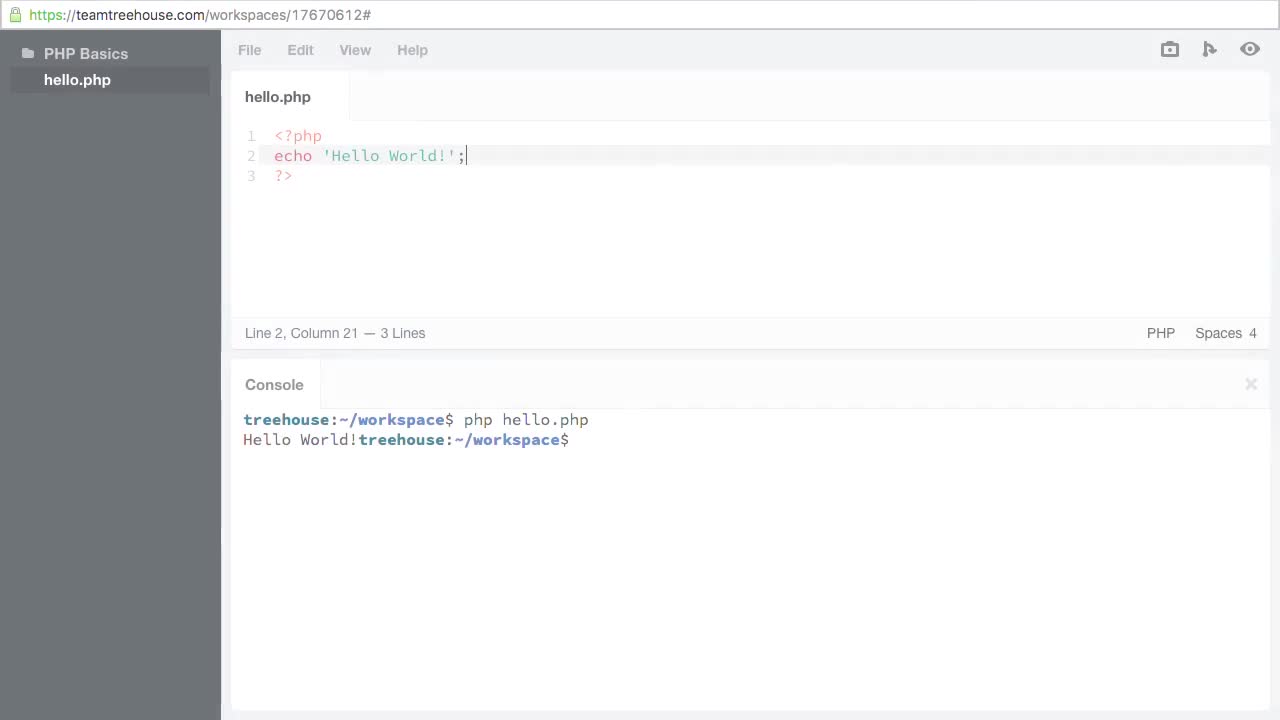This screenshot has width=1280, height=720.
Task: Open the View menu
Action: [x=355, y=50]
